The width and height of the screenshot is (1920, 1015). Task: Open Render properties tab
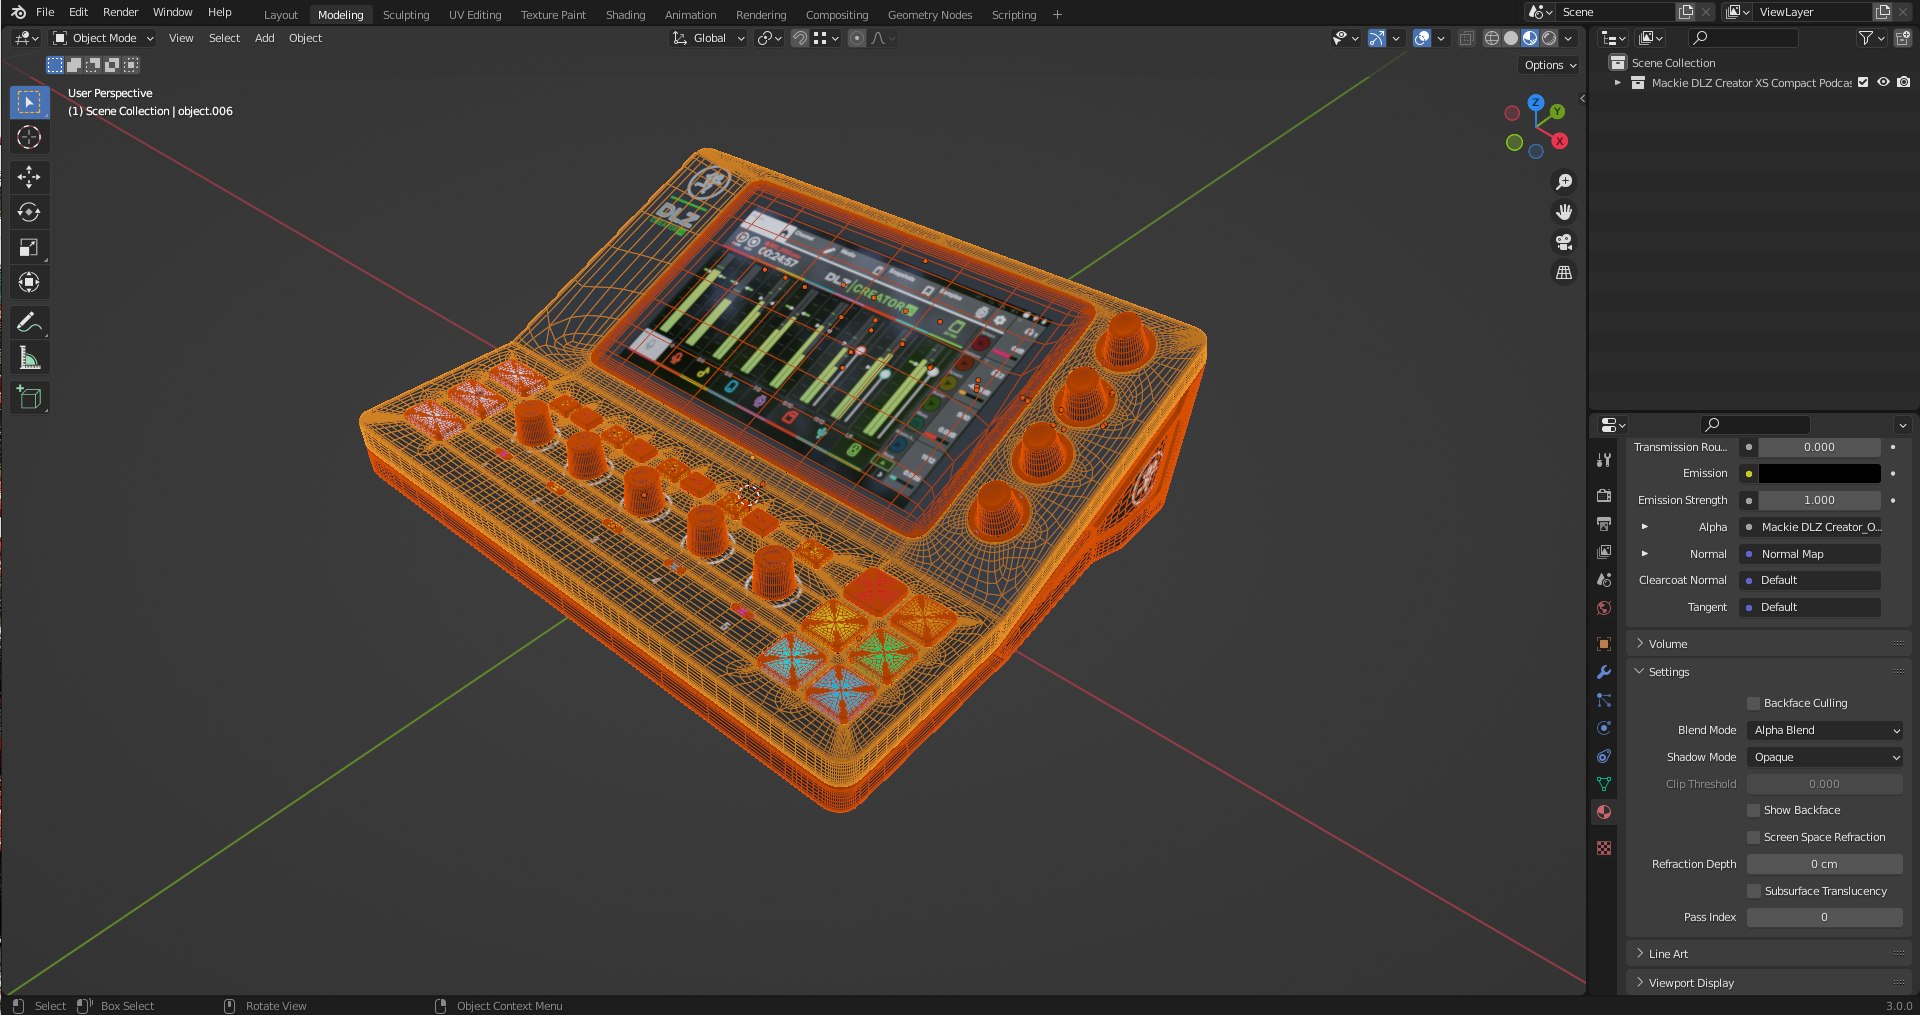(x=1604, y=496)
